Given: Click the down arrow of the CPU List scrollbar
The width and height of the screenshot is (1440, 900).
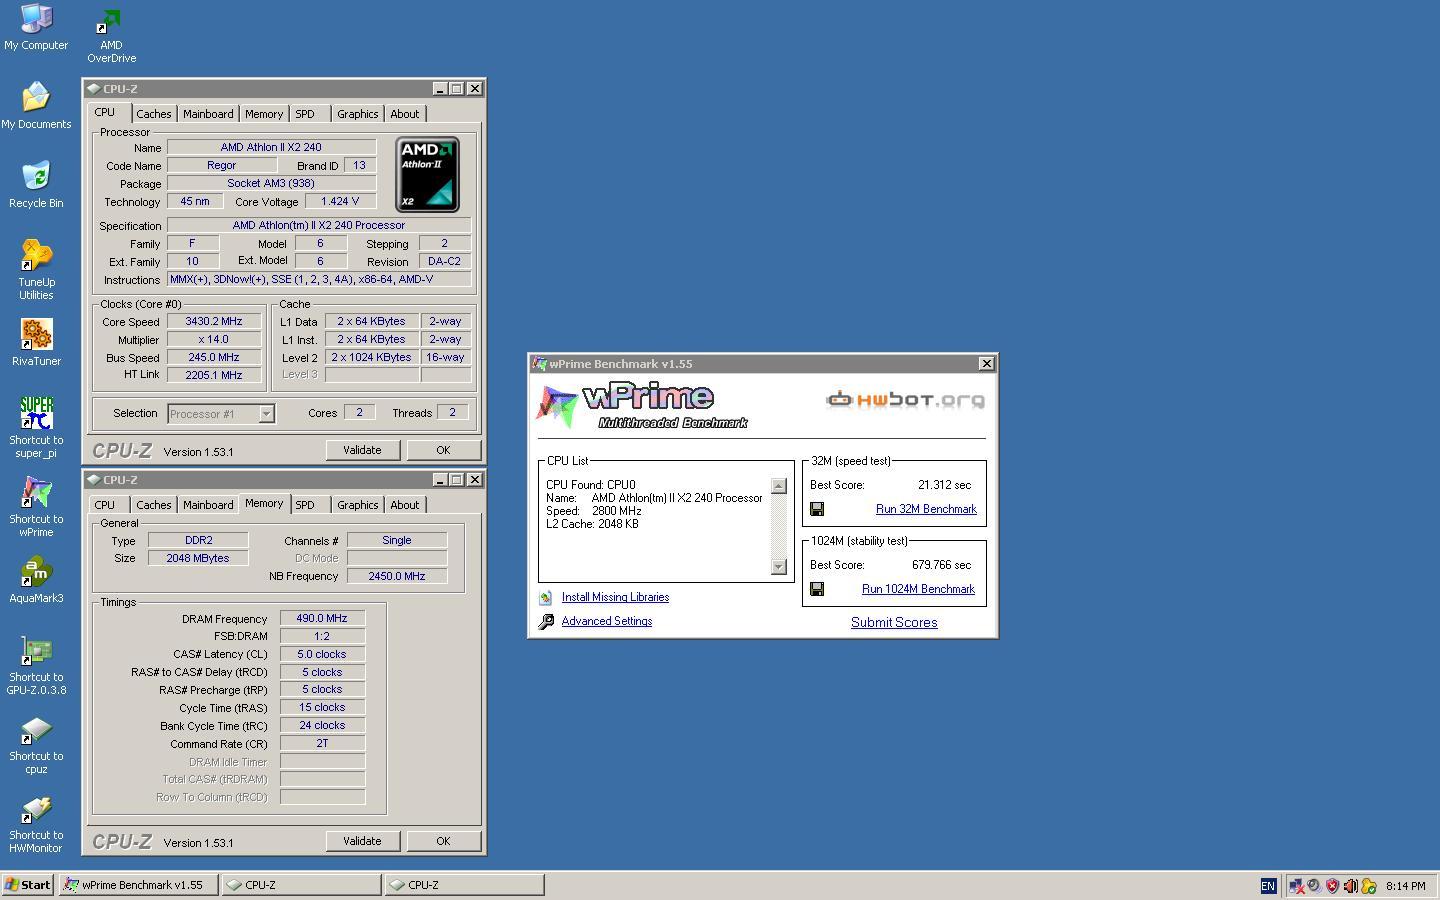Looking at the screenshot, I should tap(779, 567).
